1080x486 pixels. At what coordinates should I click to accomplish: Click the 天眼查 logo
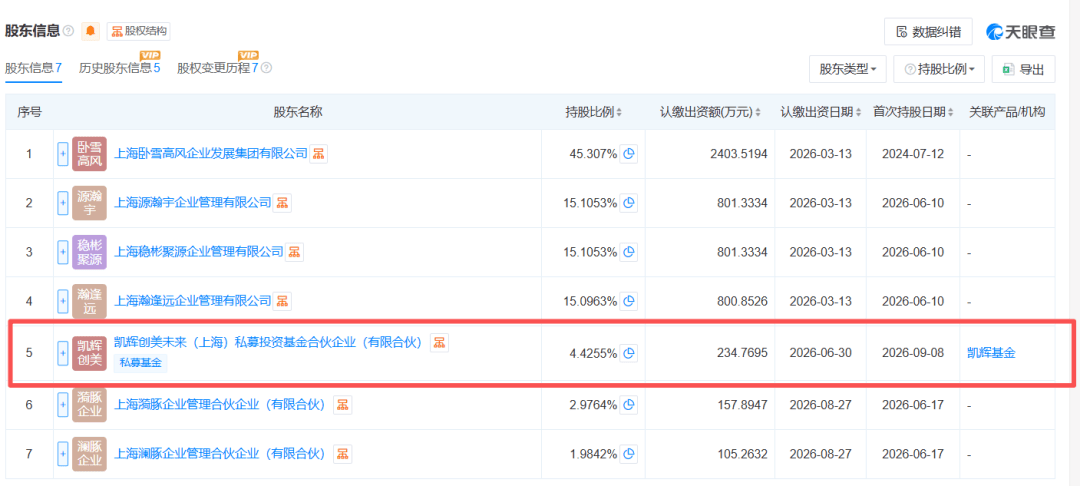pos(1021,32)
